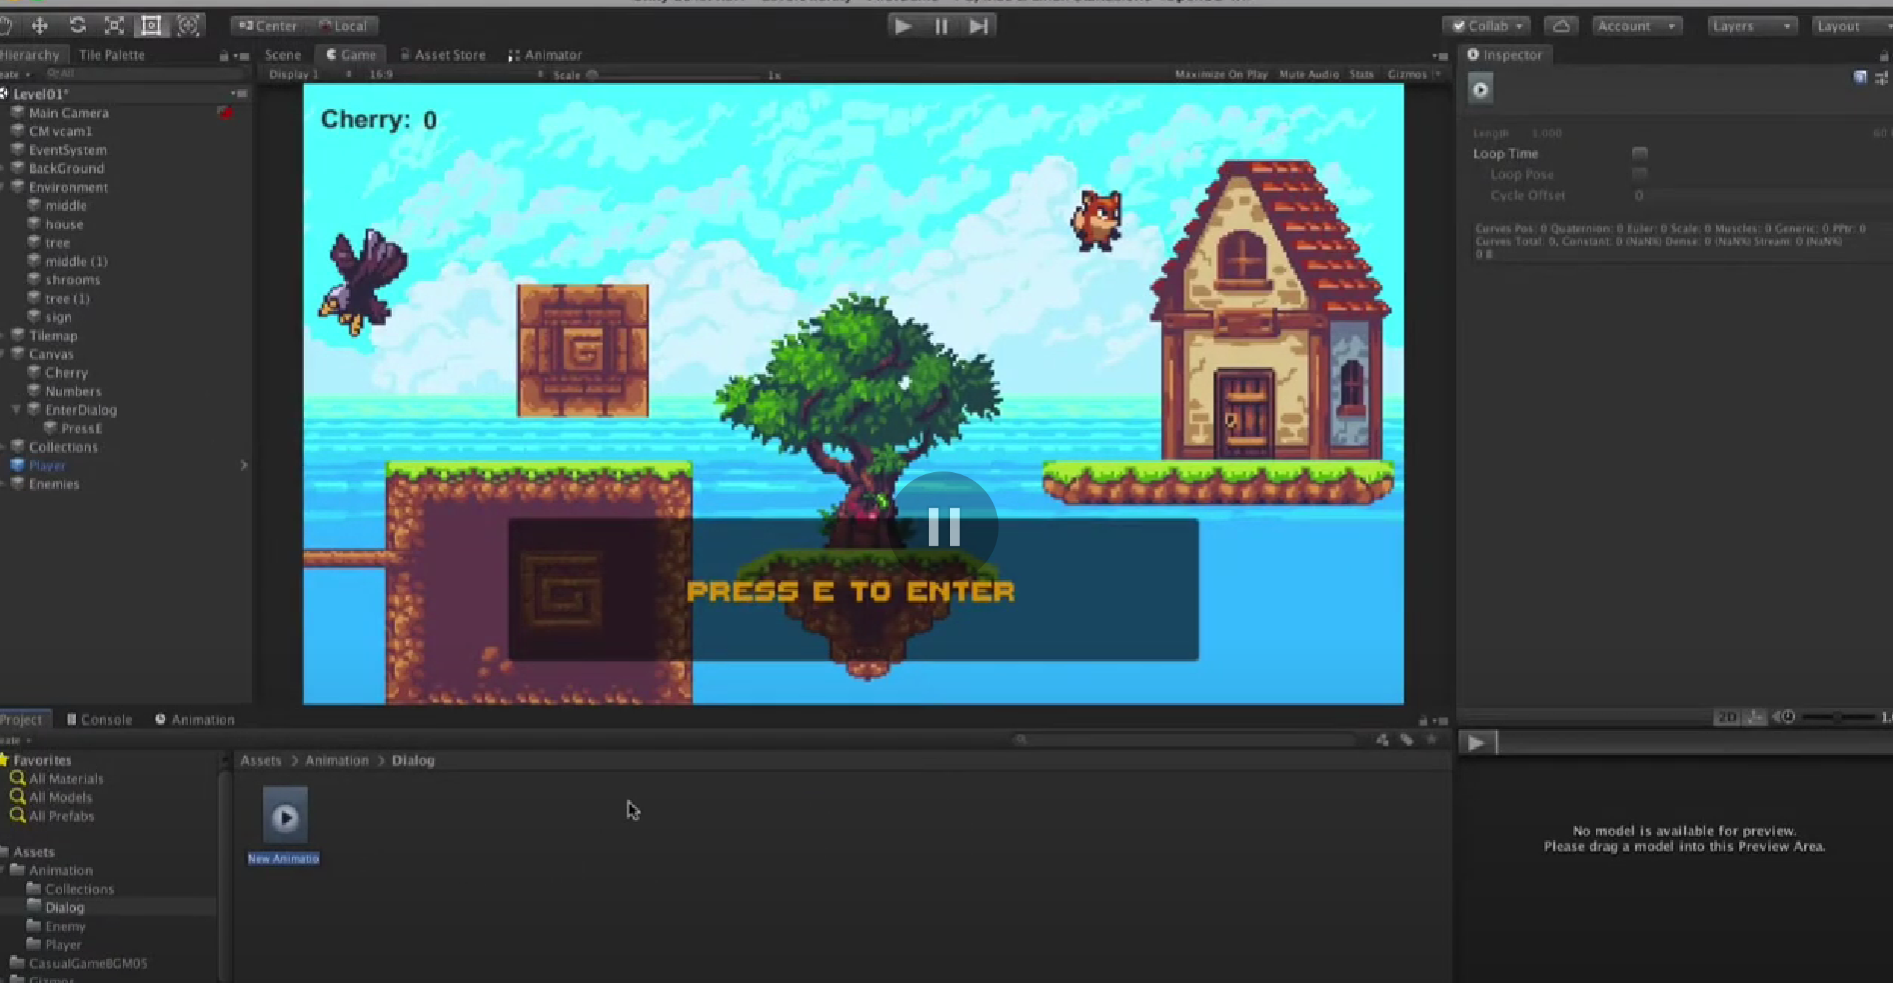The width and height of the screenshot is (1893, 983).
Task: Open the Inspector help reference icon
Action: [x=1860, y=77]
